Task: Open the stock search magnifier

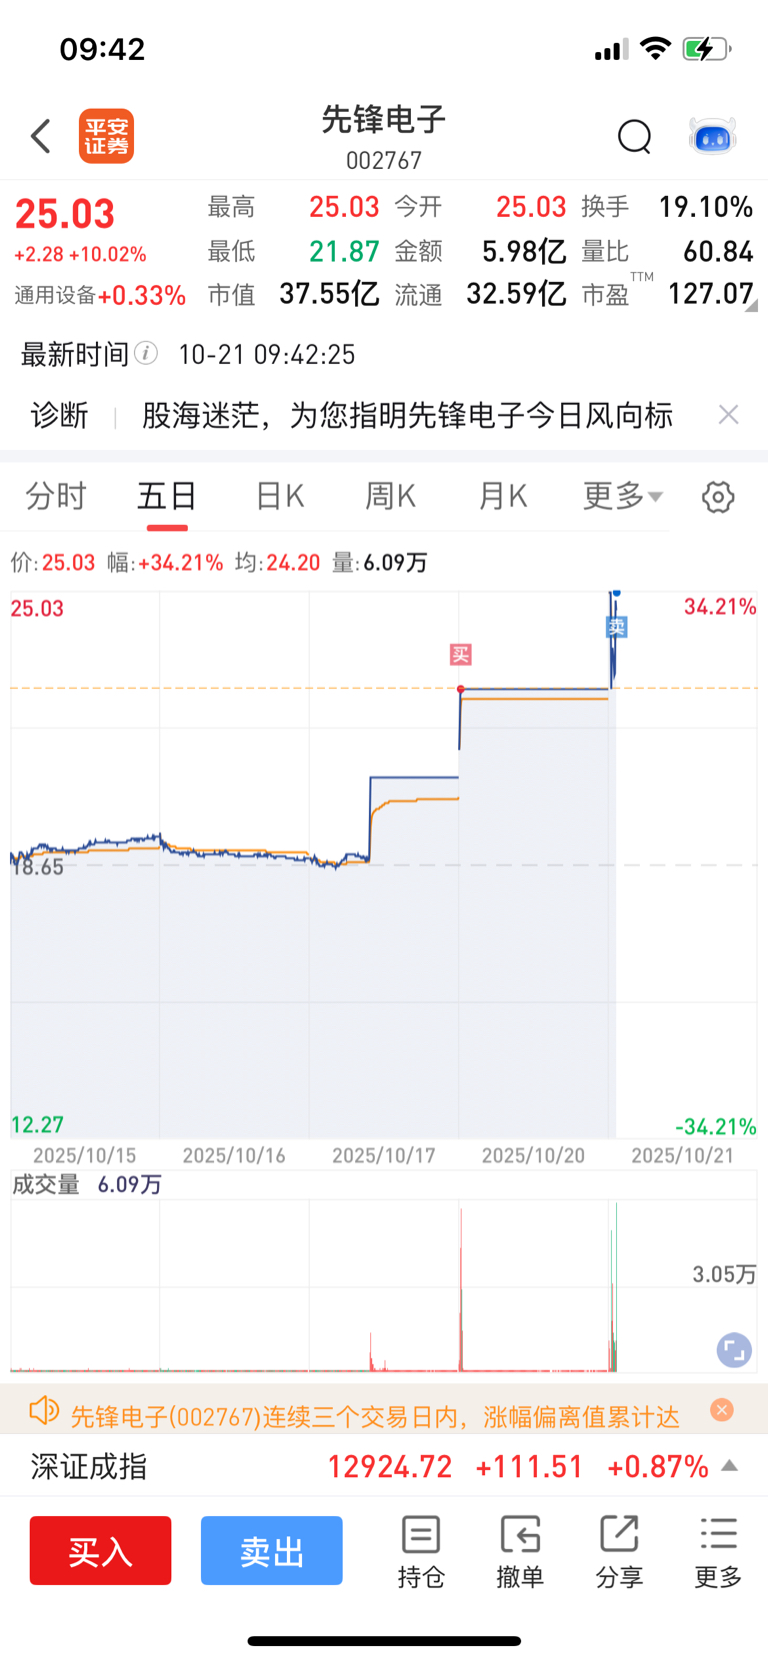Action: pos(634,136)
